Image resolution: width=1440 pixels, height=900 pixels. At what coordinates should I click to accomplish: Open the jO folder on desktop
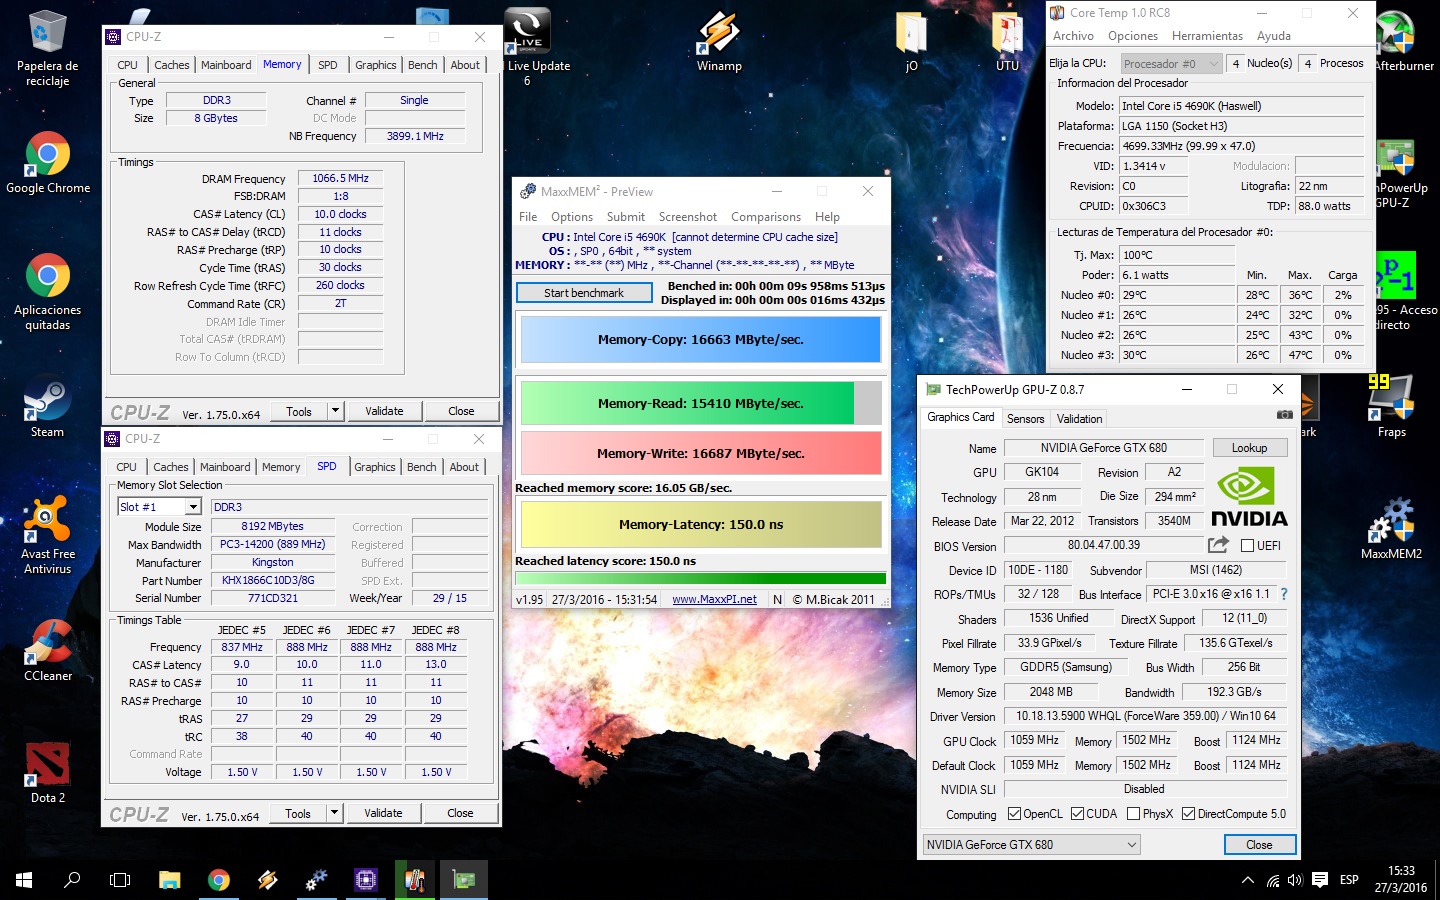(x=911, y=42)
